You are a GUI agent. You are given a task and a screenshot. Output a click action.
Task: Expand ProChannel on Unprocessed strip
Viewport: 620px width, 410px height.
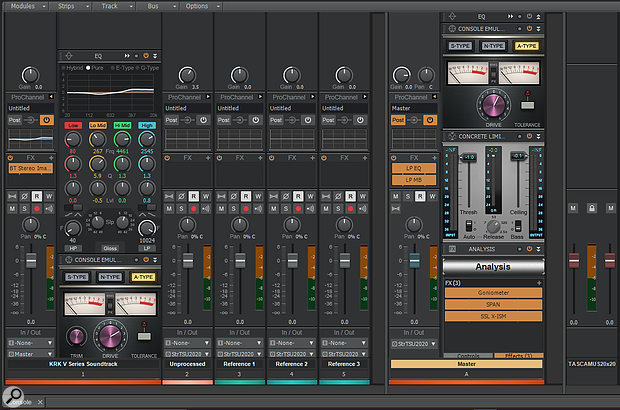[208, 96]
